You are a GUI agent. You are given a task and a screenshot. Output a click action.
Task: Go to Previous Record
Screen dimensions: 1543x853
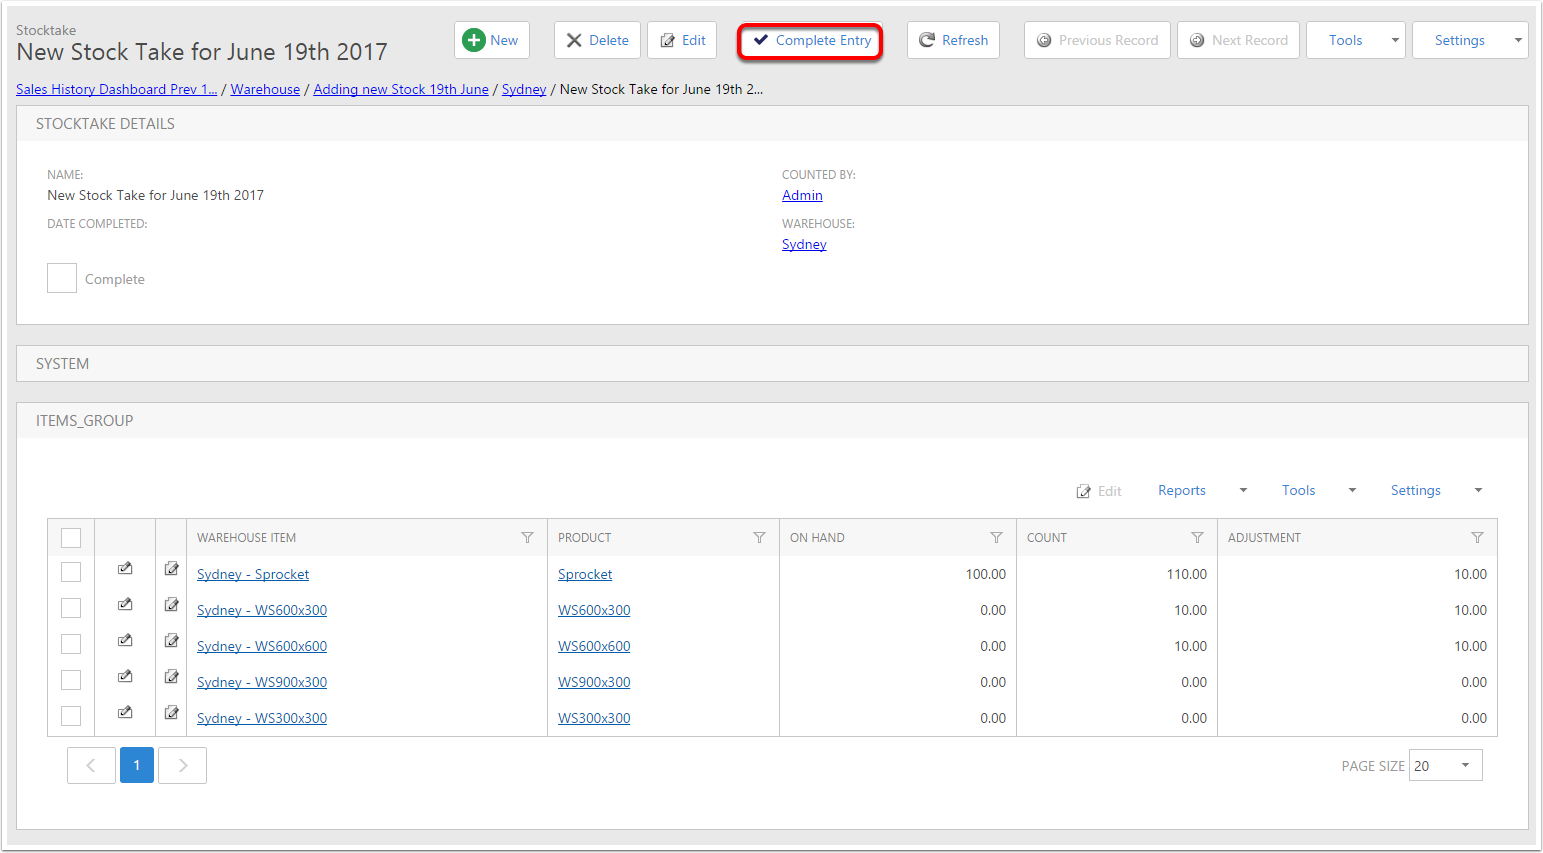(1097, 40)
